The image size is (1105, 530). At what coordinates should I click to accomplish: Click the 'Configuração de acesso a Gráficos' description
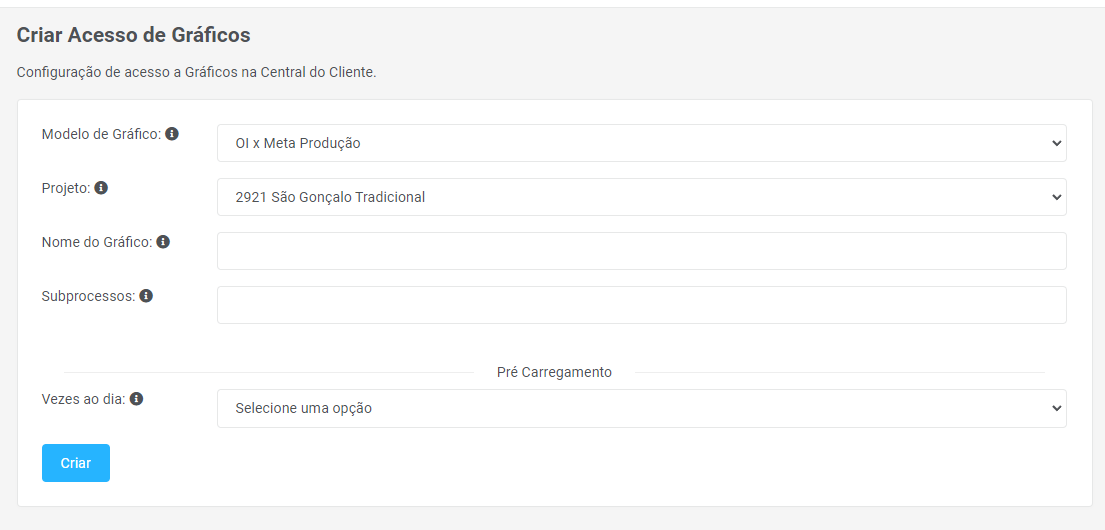coord(196,73)
